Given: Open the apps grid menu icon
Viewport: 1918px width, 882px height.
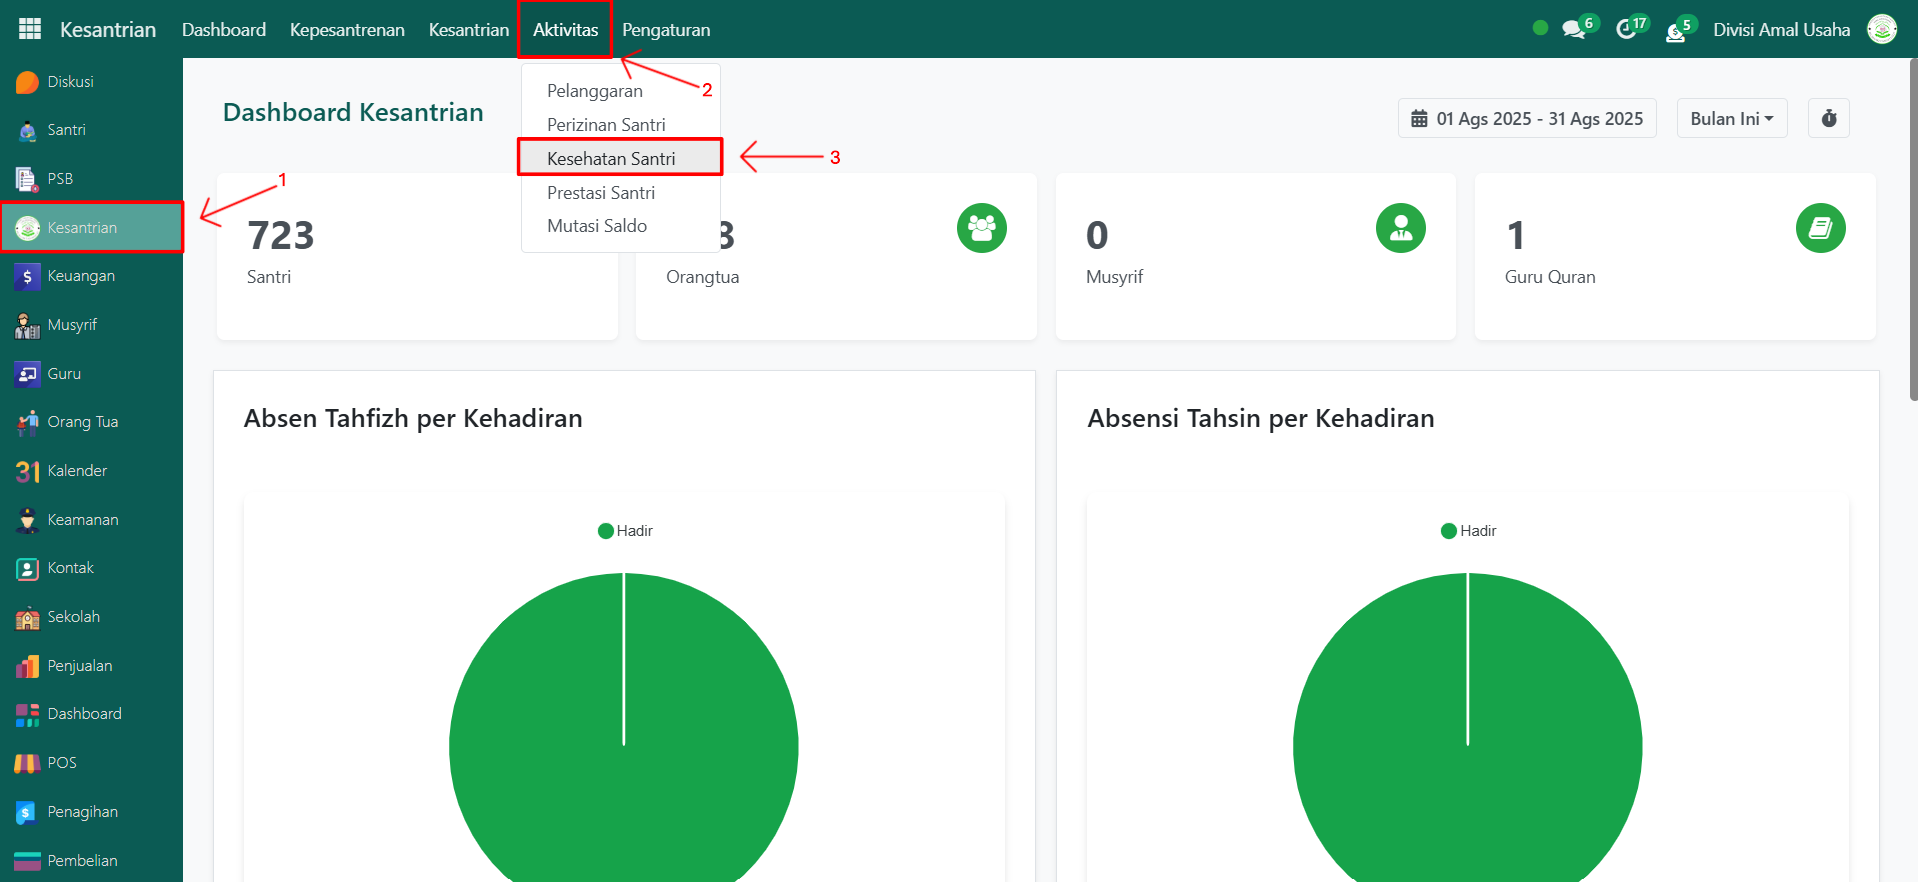Looking at the screenshot, I should click(30, 29).
